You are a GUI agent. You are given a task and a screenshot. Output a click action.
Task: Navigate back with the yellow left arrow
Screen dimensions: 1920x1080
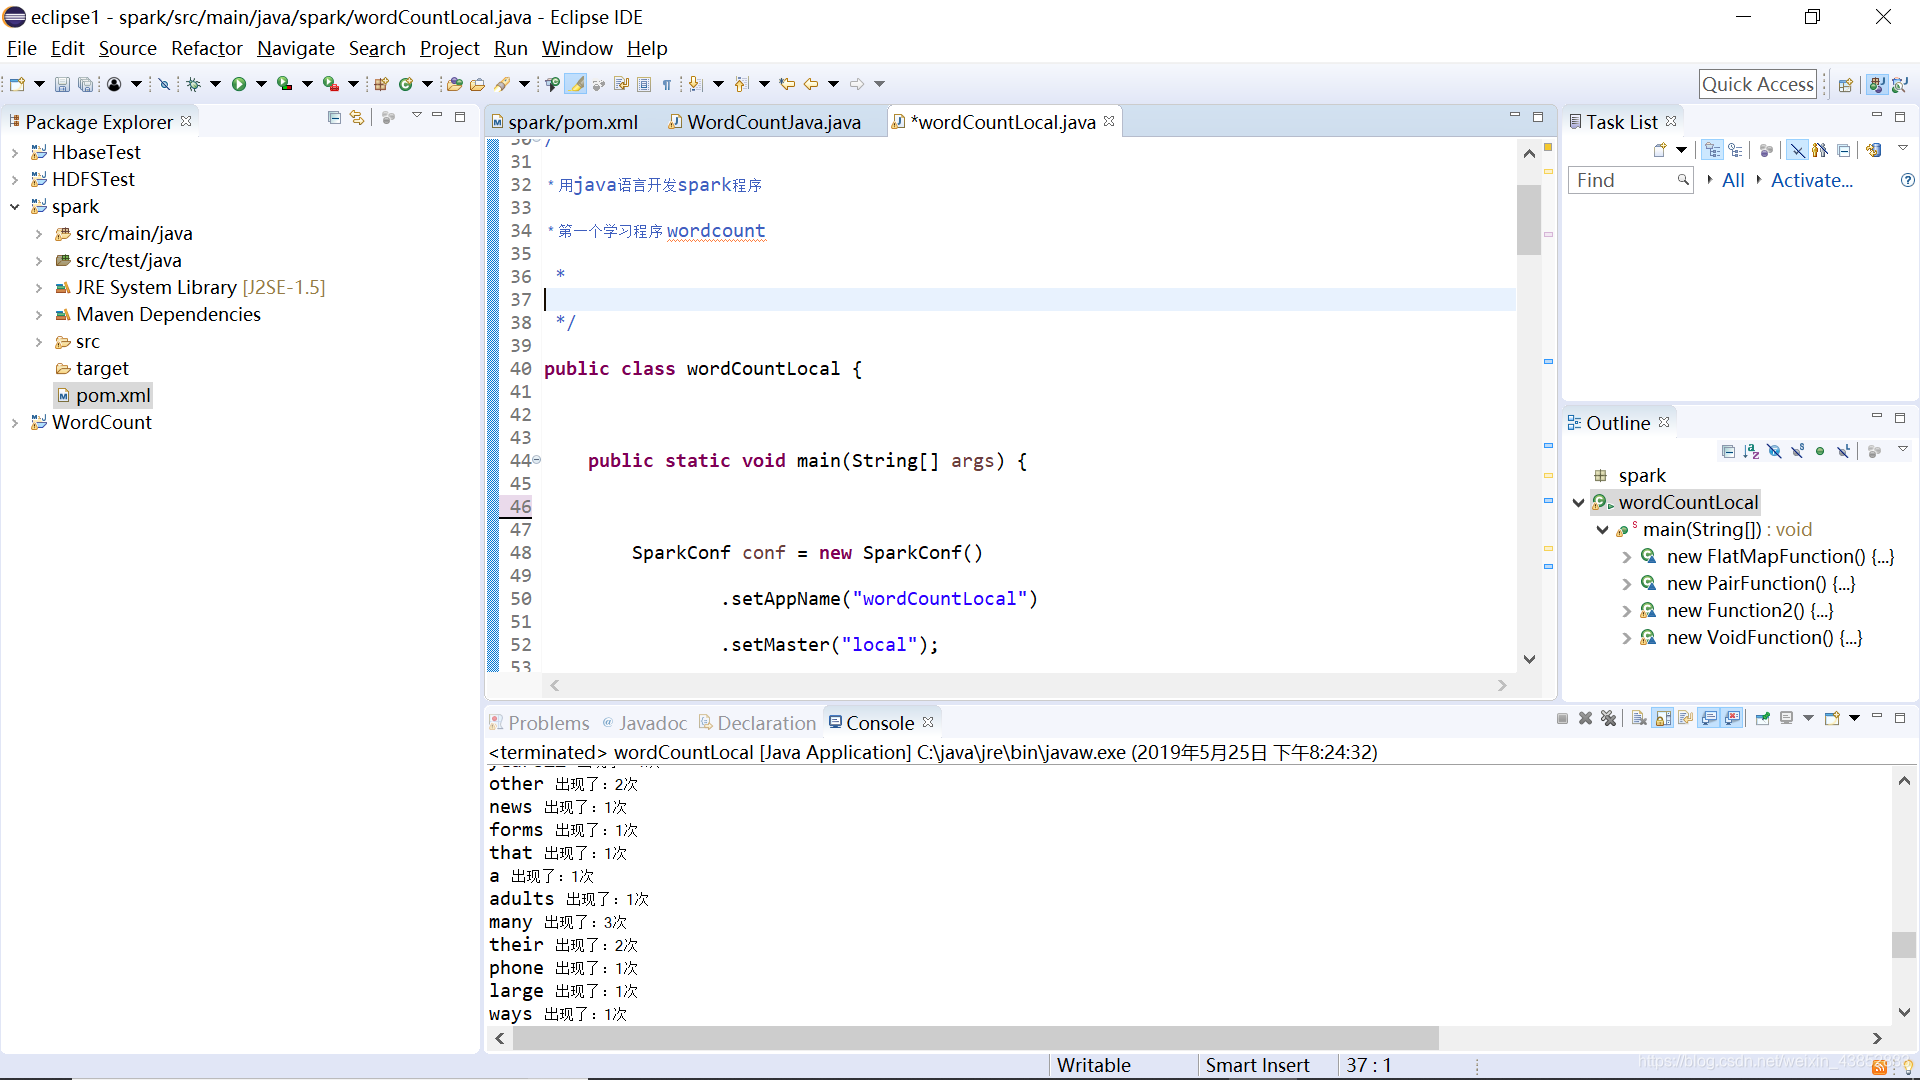pos(811,85)
